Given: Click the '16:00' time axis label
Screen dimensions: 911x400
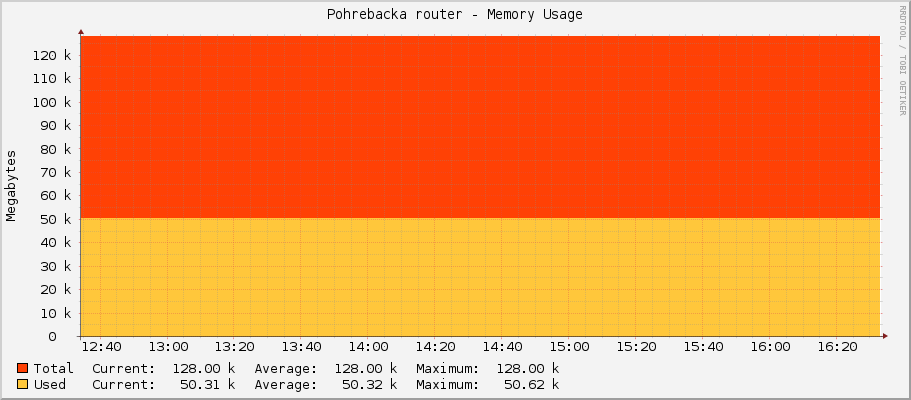Looking at the screenshot, I should pos(770,347).
